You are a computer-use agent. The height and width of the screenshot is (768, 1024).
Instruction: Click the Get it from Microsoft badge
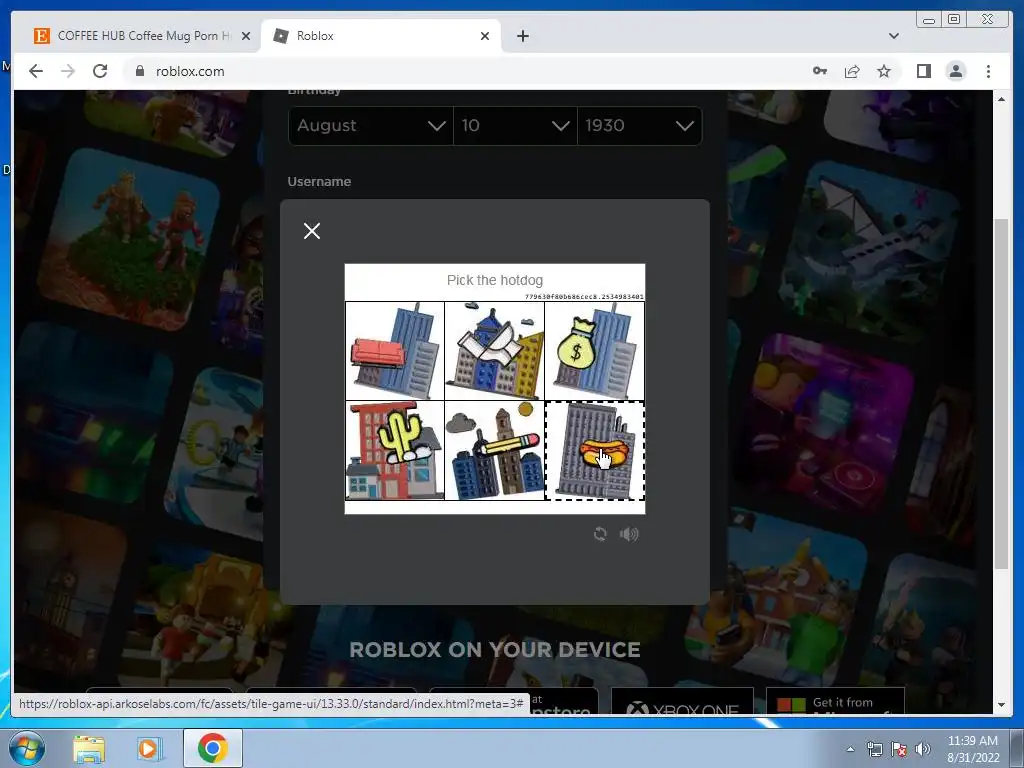835,701
